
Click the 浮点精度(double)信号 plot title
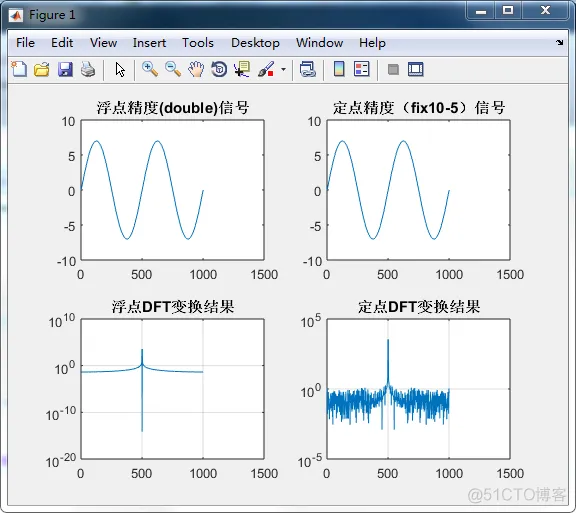click(172, 108)
